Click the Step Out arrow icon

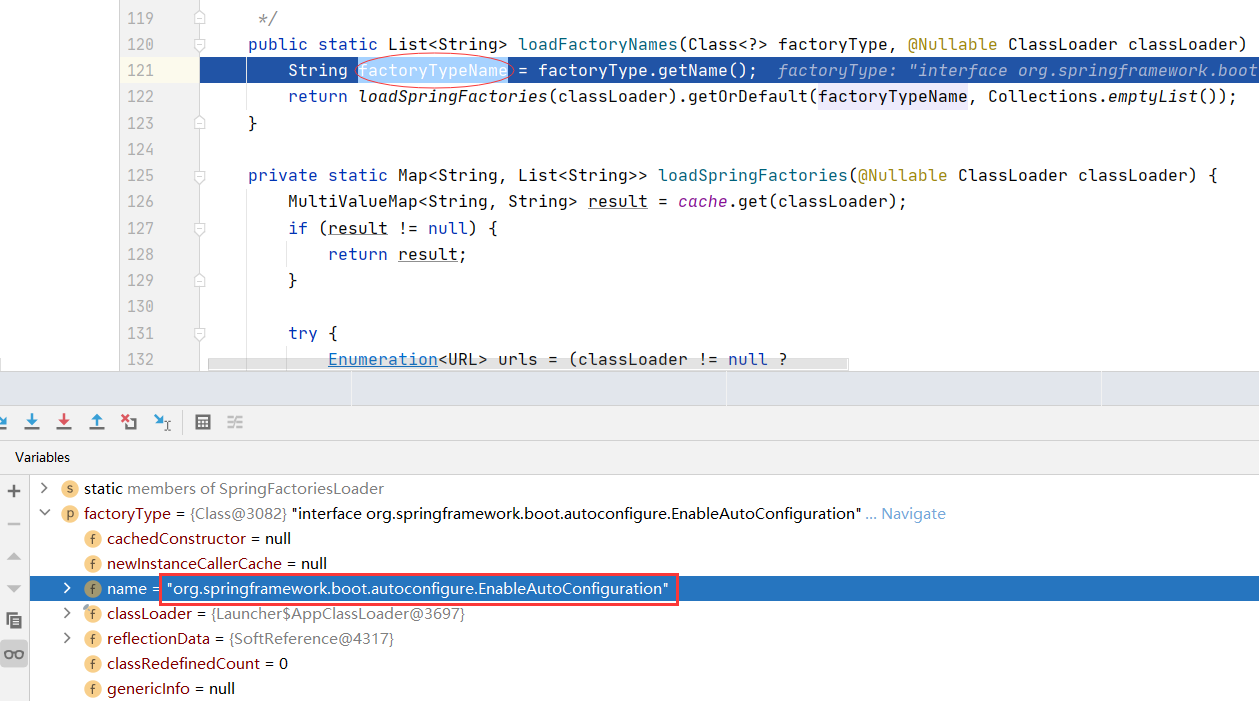tap(97, 422)
